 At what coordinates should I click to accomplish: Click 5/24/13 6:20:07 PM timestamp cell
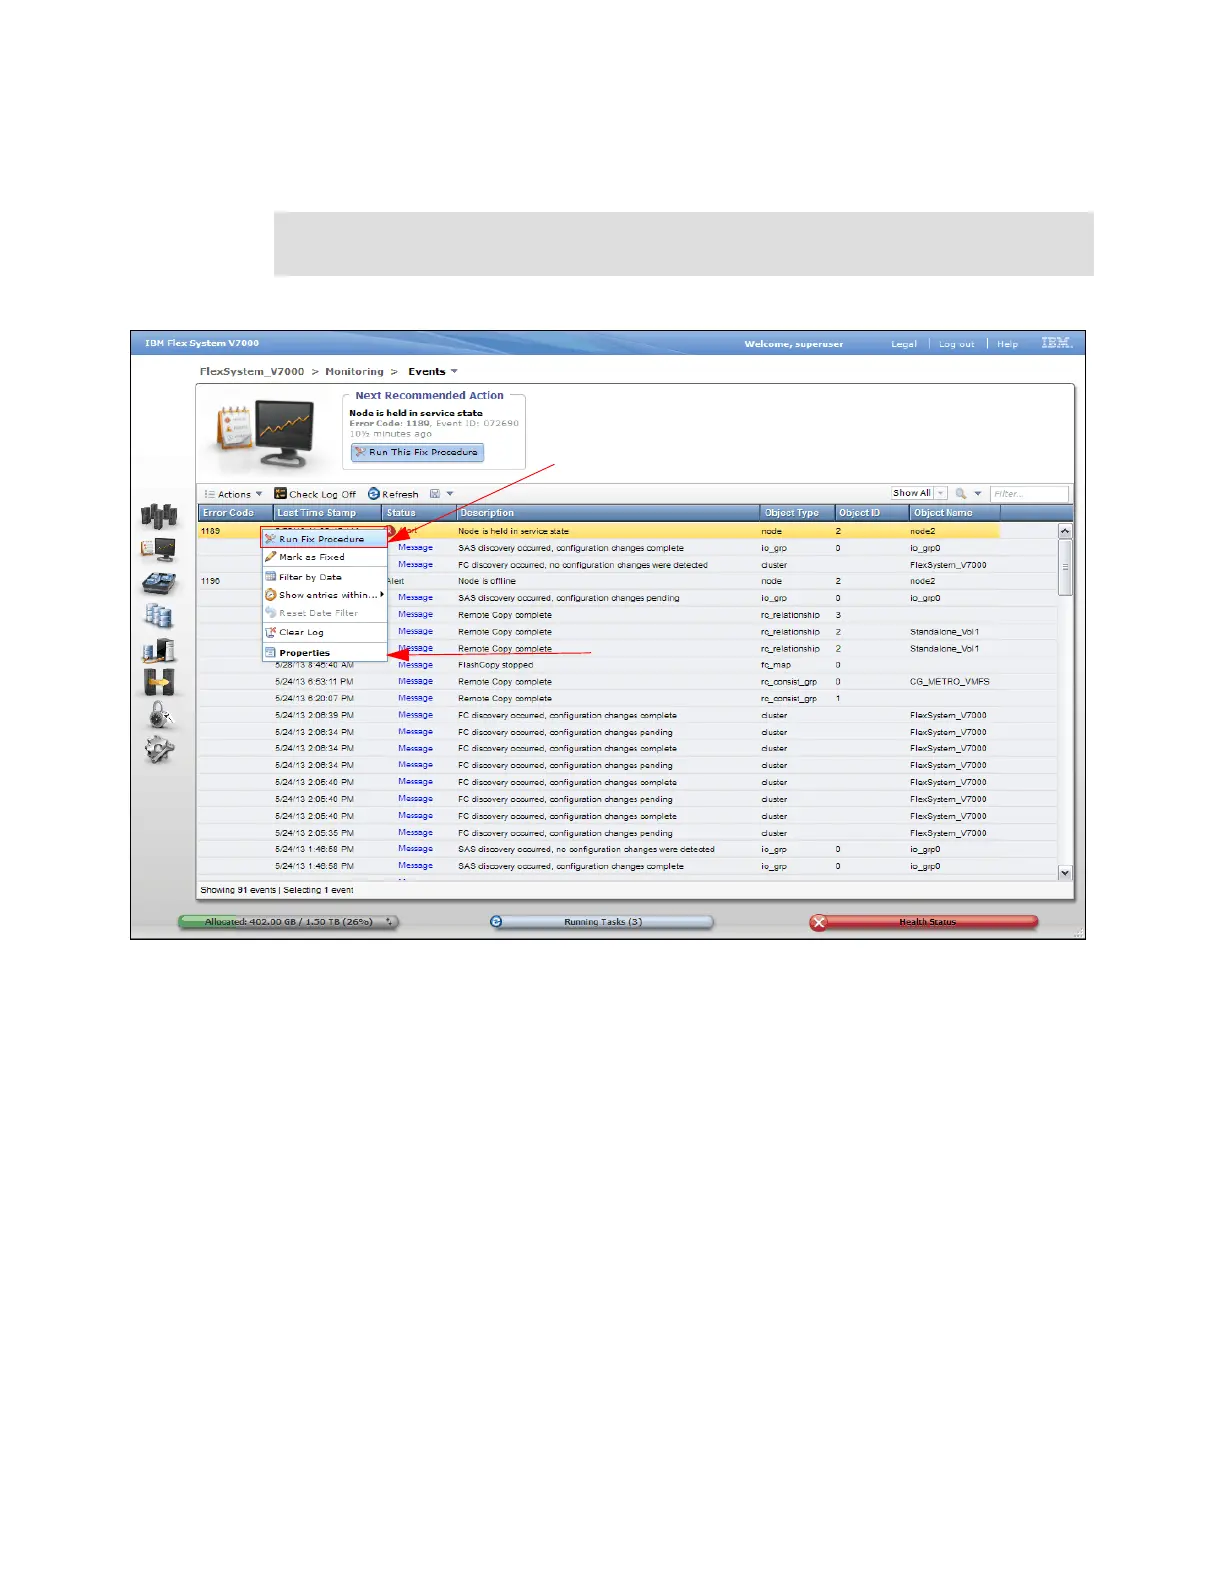click(314, 699)
